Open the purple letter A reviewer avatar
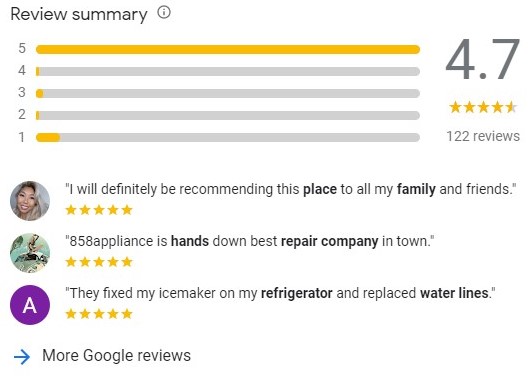The image size is (529, 377). [x=30, y=305]
